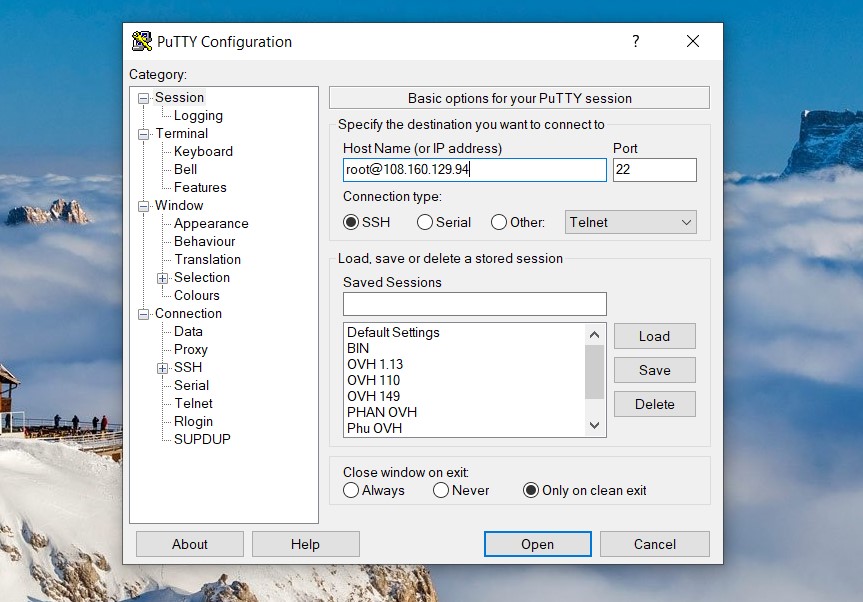Click the Cancel button
This screenshot has width=863, height=602.
654,544
